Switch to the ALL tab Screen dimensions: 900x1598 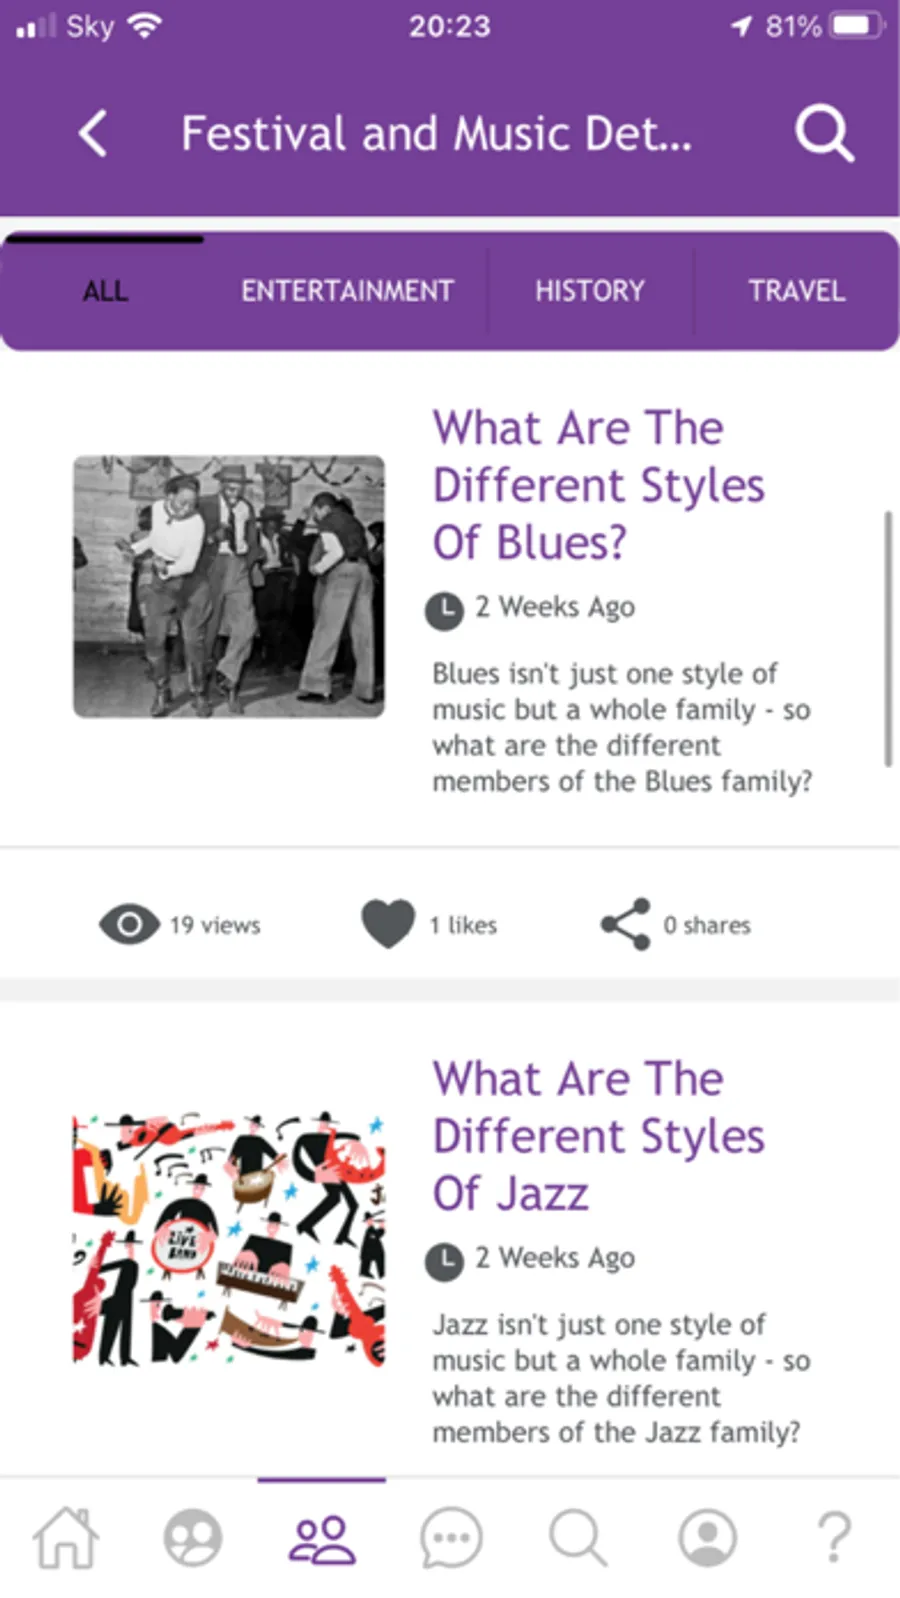click(x=105, y=291)
